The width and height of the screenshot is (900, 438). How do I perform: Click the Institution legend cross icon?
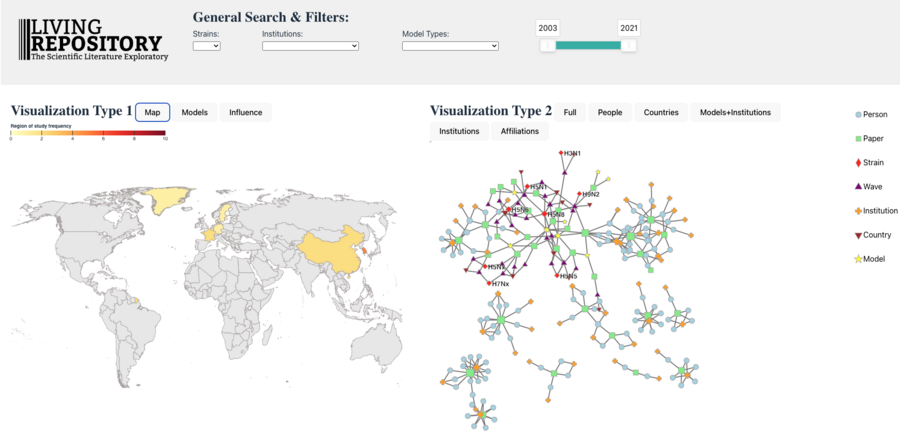[859, 211]
